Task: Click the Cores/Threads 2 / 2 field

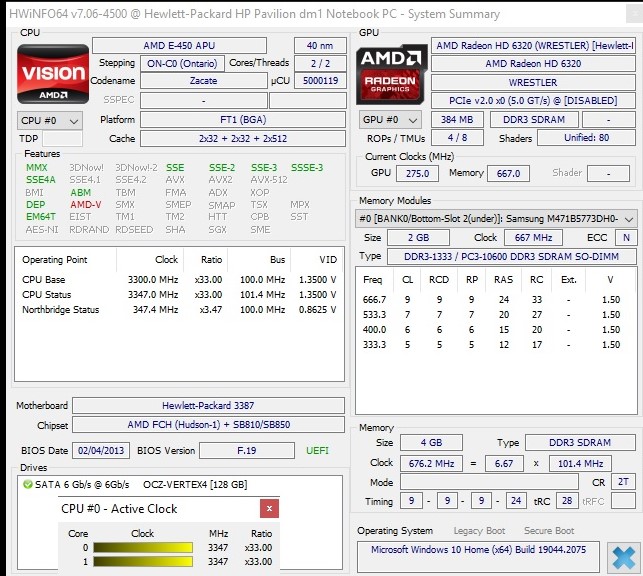Action: 320,64
